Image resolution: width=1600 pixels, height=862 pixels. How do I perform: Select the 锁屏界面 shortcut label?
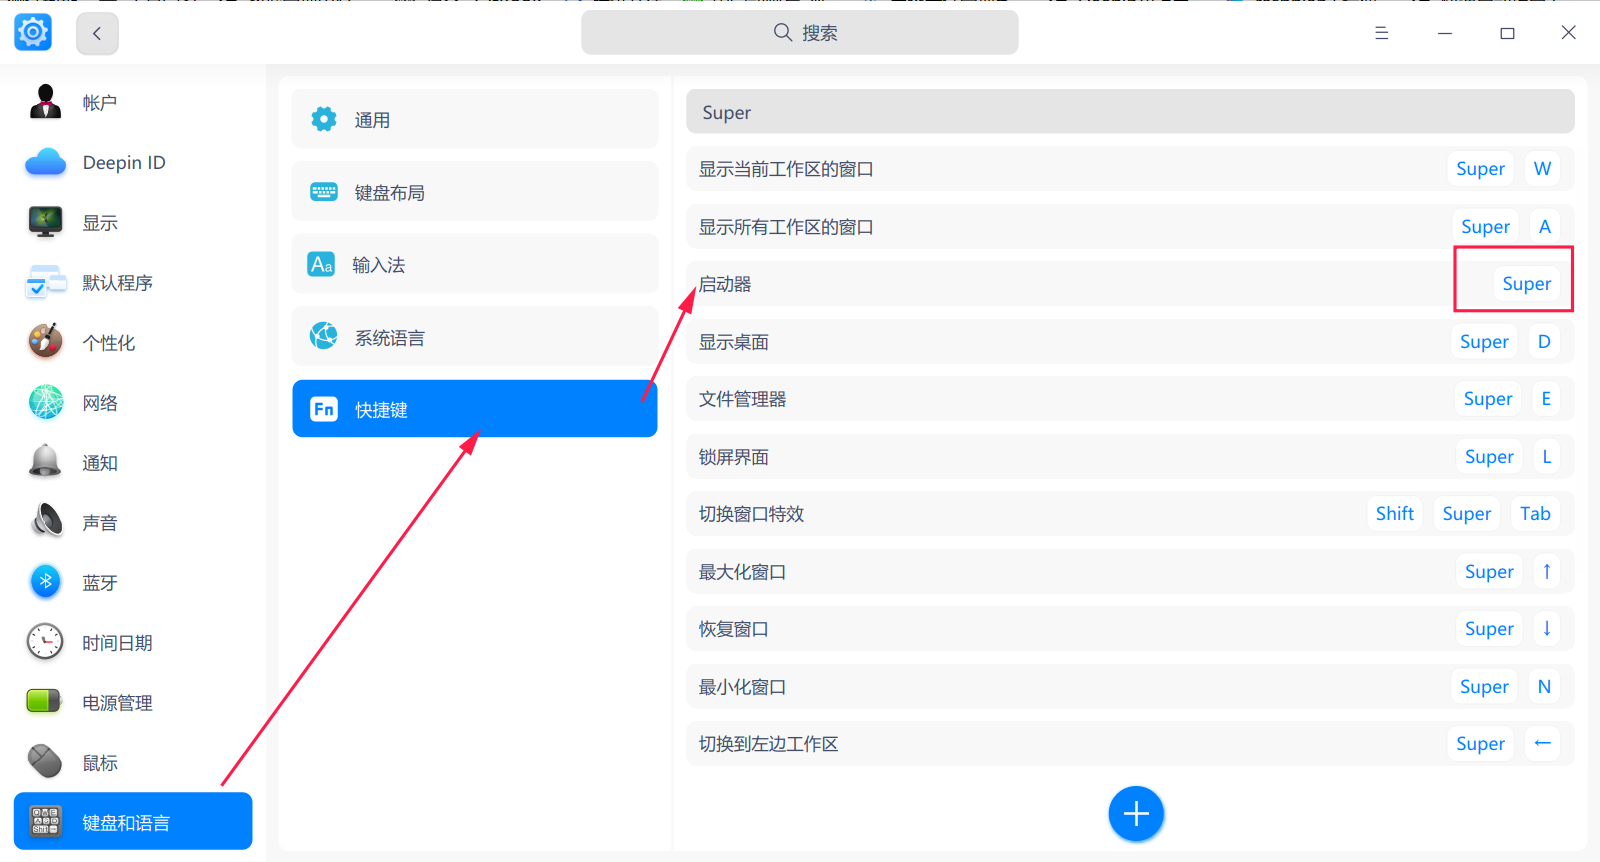pyautogui.click(x=734, y=457)
